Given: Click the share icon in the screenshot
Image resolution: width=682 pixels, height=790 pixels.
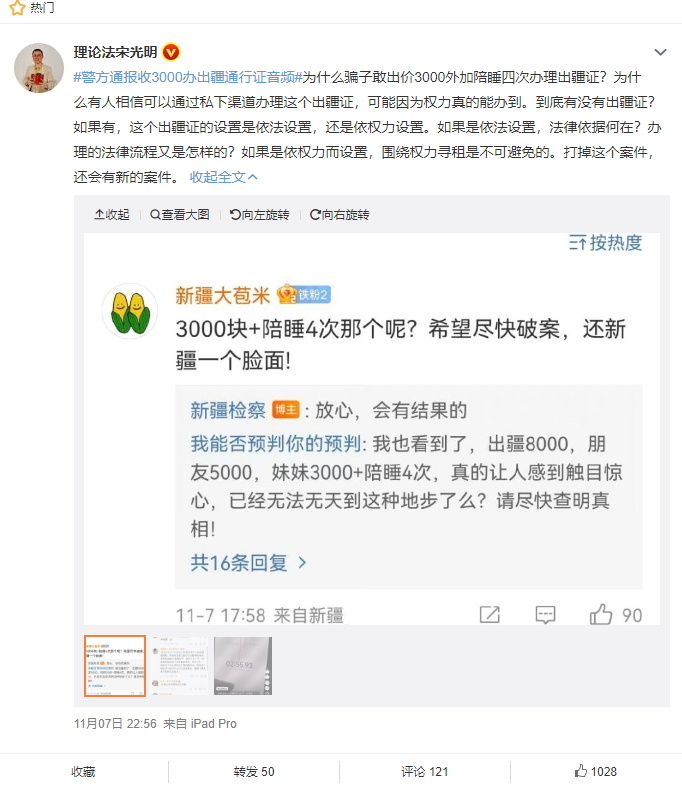Looking at the screenshot, I should (x=490, y=615).
